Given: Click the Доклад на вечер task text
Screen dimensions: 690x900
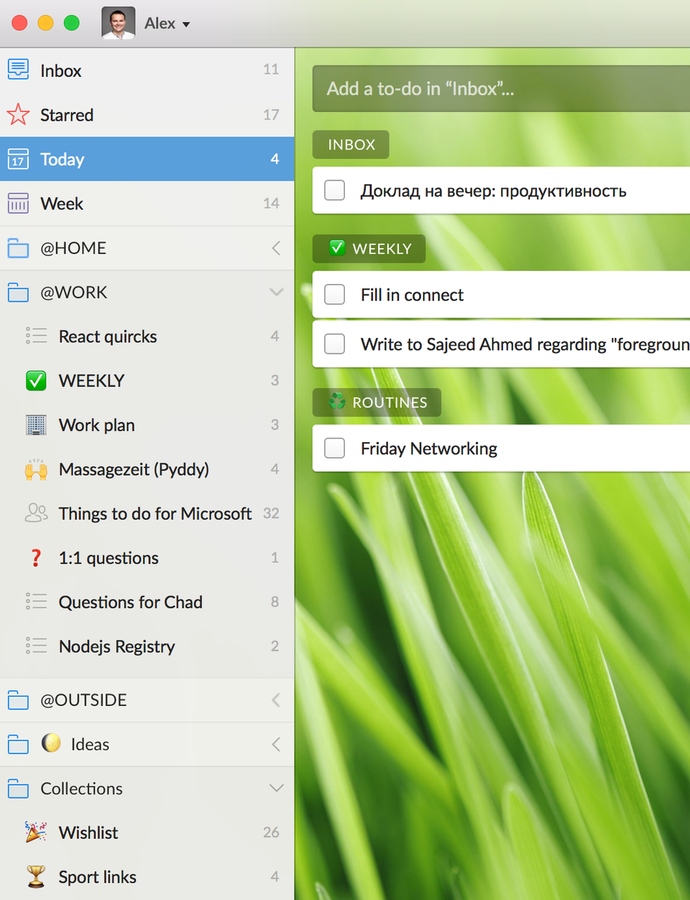Looking at the screenshot, I should (493, 191).
